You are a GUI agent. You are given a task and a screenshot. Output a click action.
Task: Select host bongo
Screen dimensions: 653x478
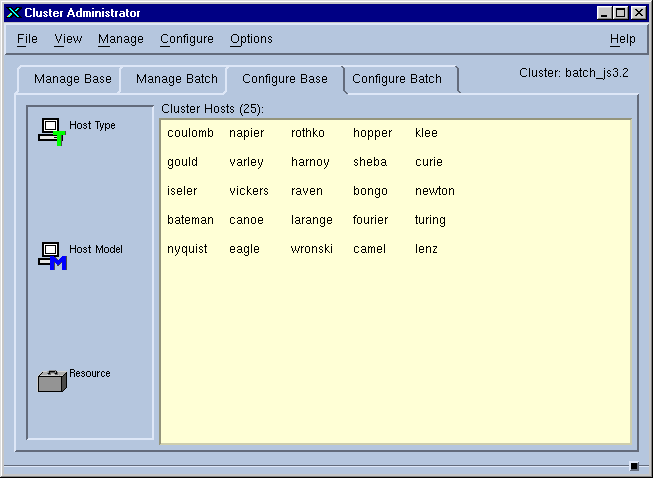pos(370,192)
